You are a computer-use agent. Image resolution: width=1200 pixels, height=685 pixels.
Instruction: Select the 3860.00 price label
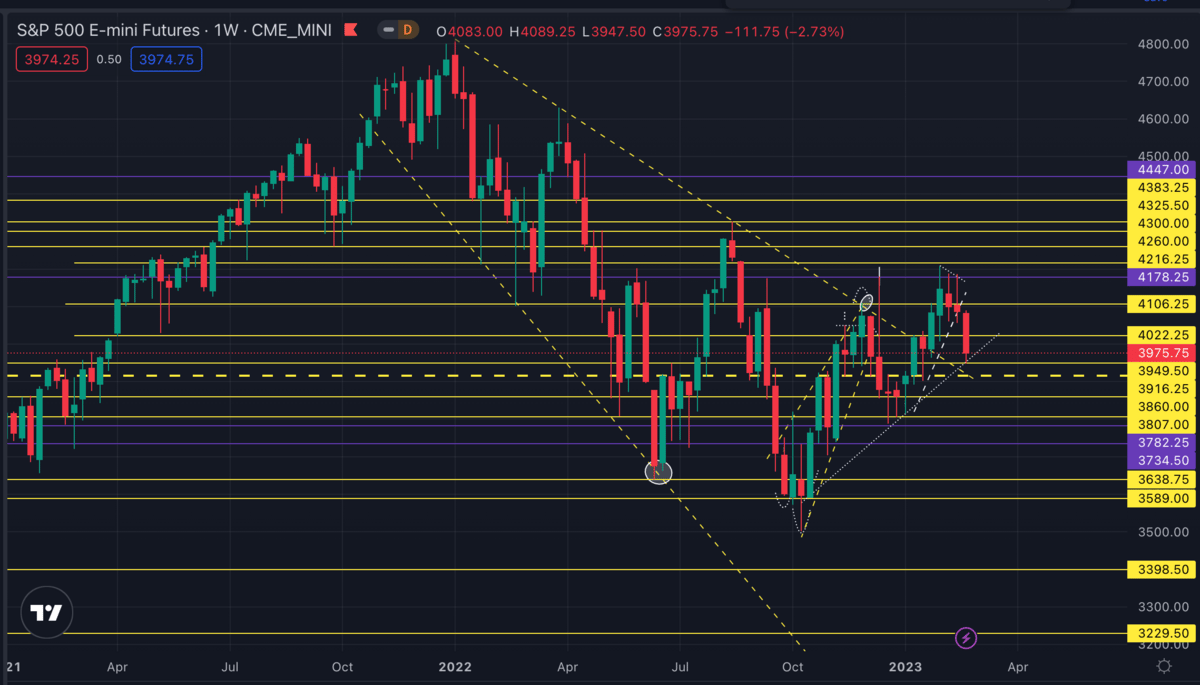[1161, 407]
